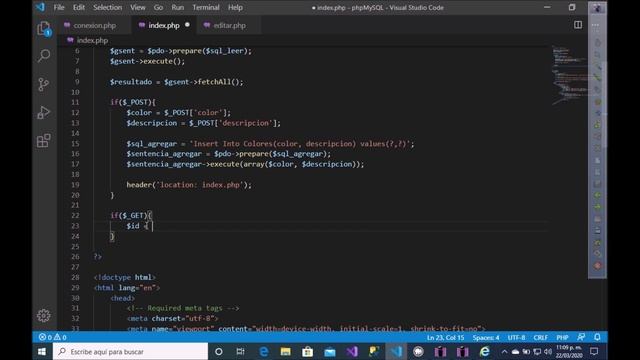Open the editor More Actions ellipsis
This screenshot has height=360, width=640.
[595, 25]
